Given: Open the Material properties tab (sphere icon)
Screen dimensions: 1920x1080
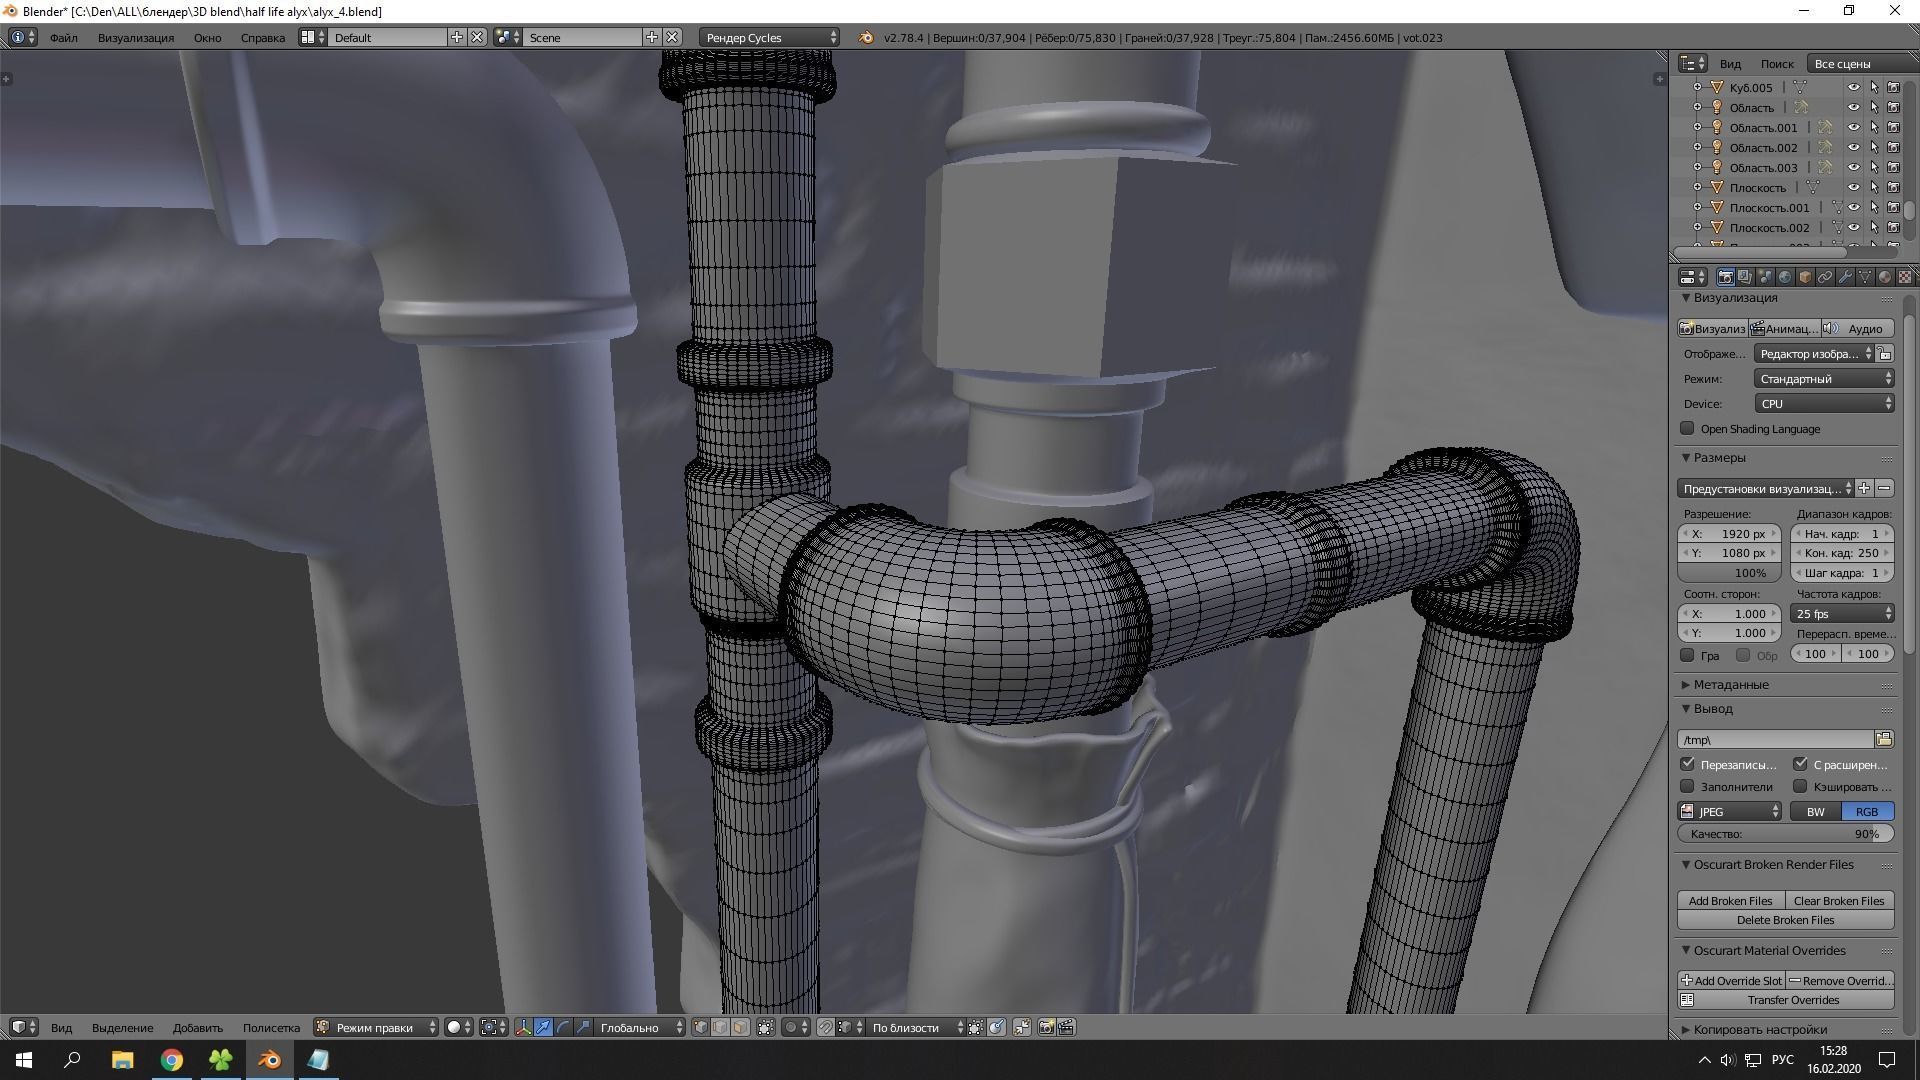Looking at the screenshot, I should (1885, 277).
